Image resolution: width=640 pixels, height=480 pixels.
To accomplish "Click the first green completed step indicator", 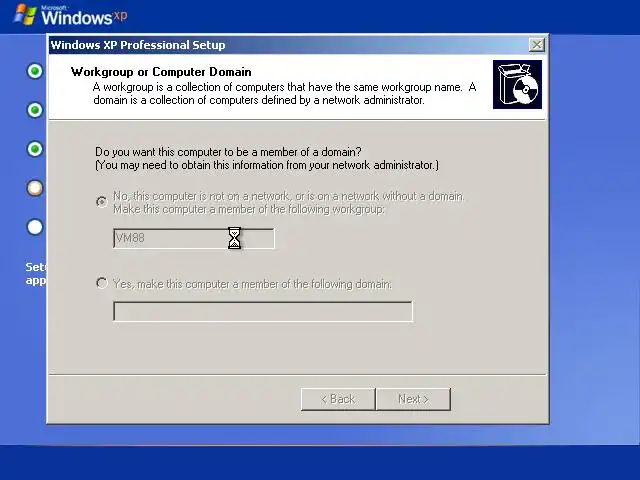I will click(35, 71).
